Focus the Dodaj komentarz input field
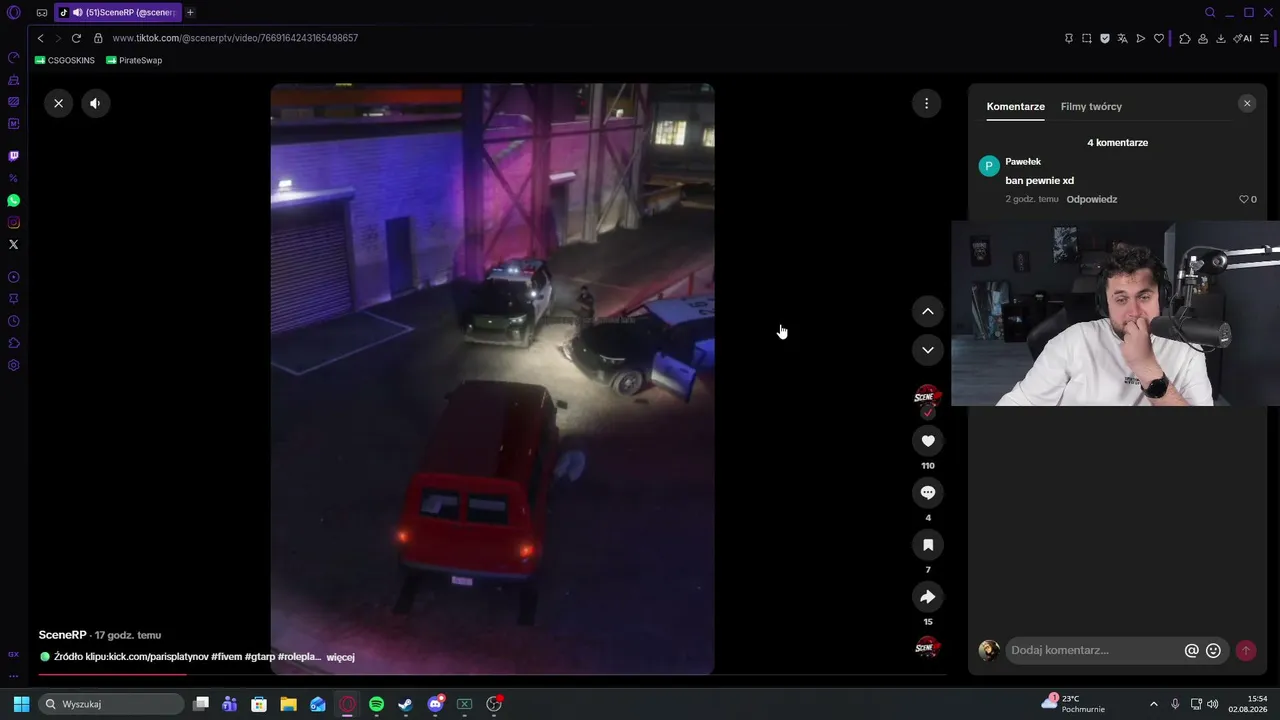 pos(1095,651)
